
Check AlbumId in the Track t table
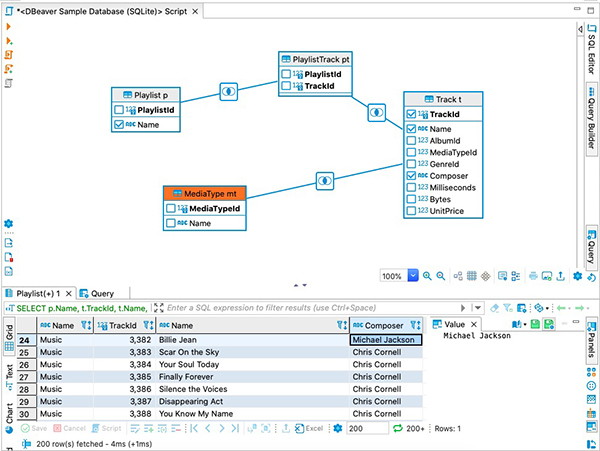[411, 141]
